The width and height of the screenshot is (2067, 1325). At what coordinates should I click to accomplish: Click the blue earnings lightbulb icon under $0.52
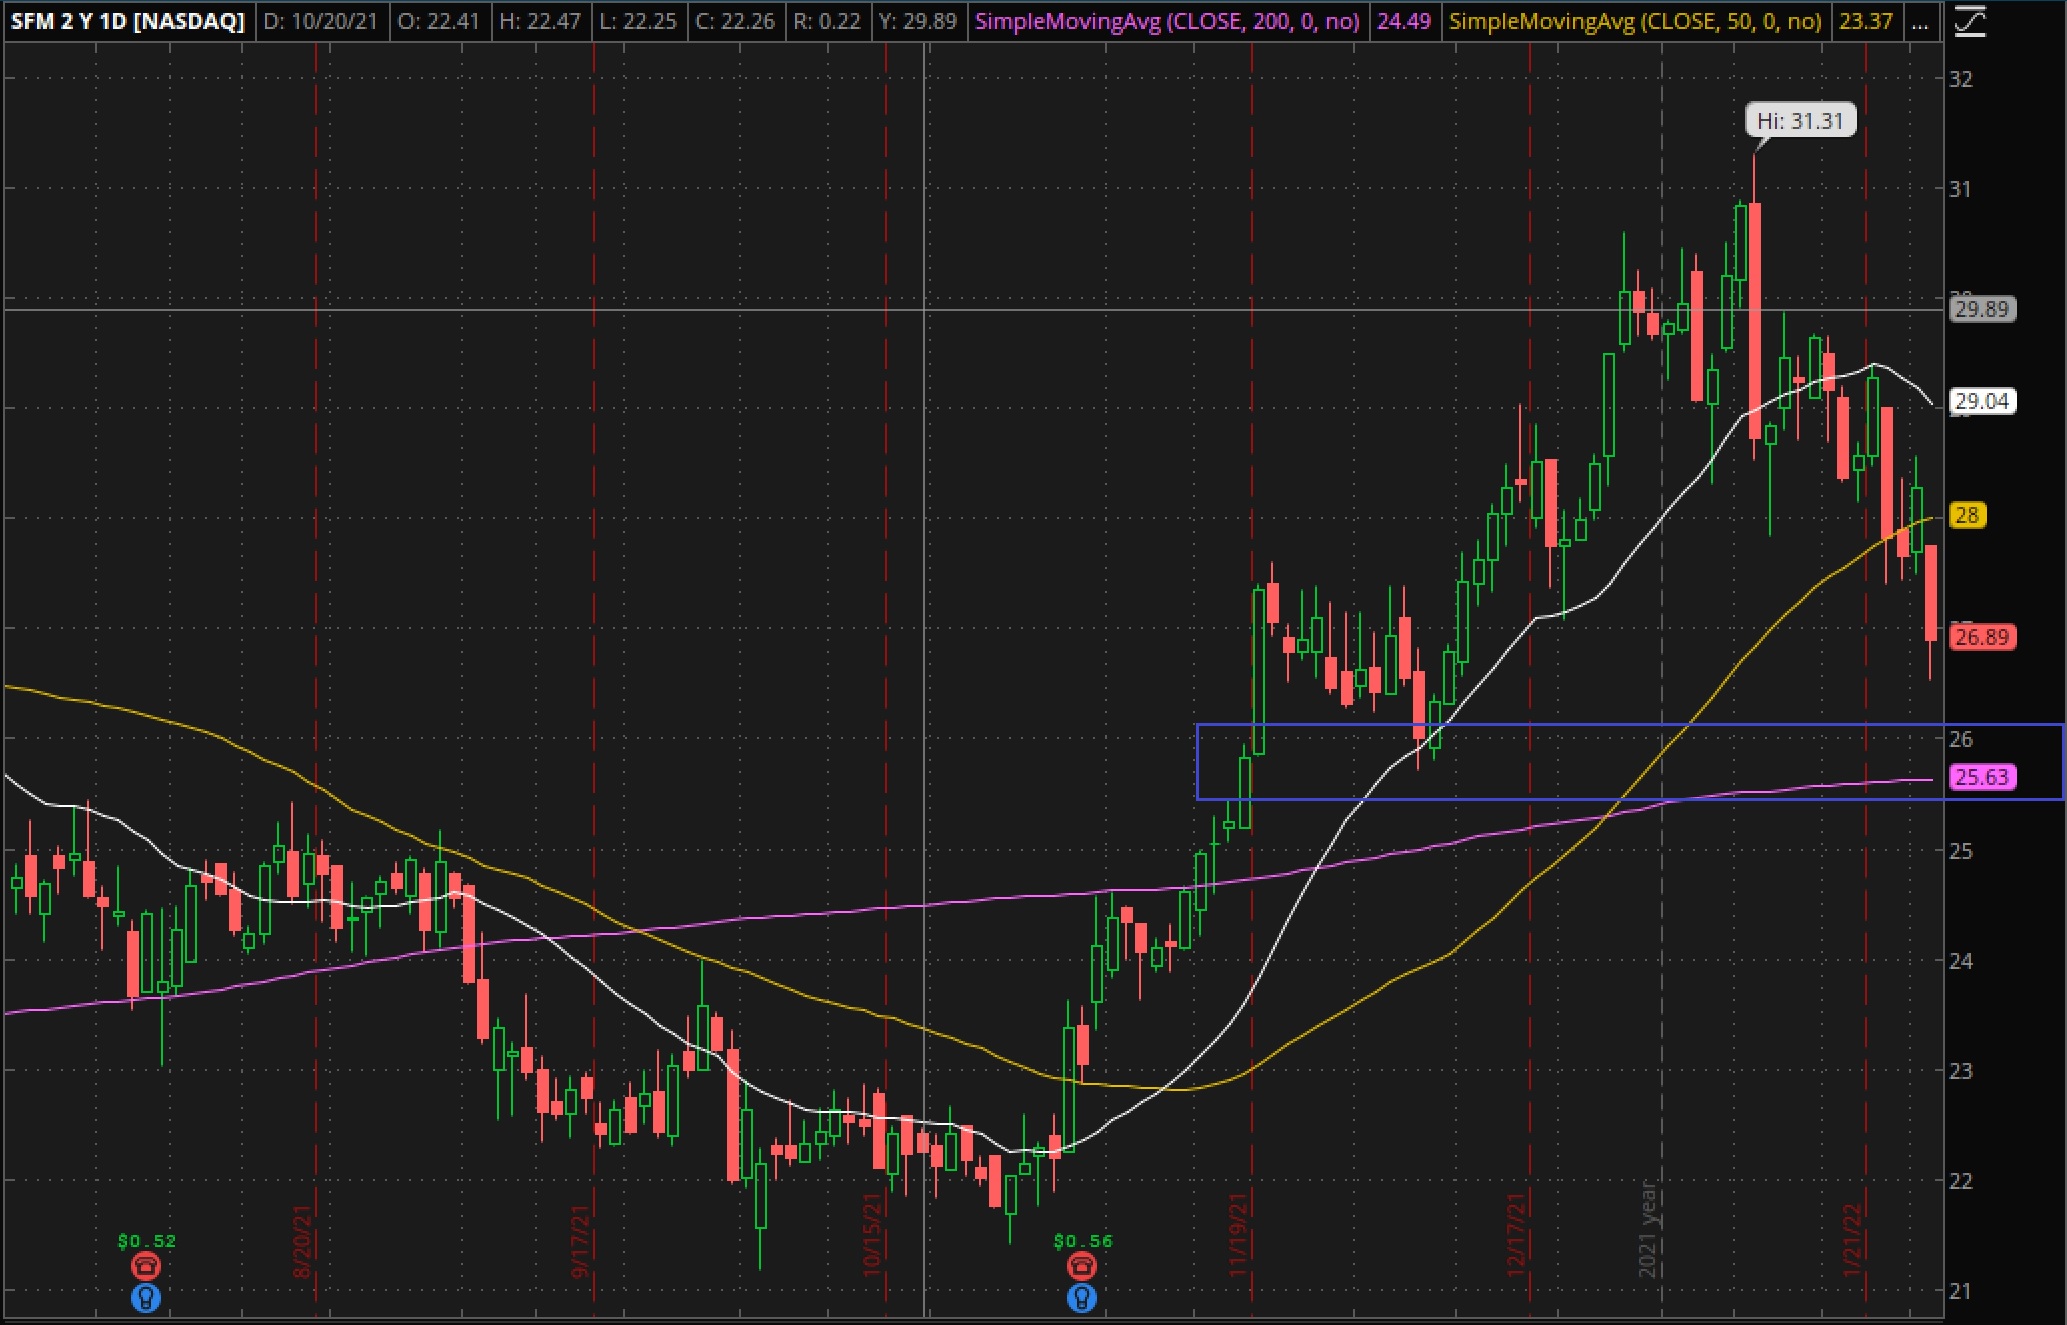coord(146,1298)
